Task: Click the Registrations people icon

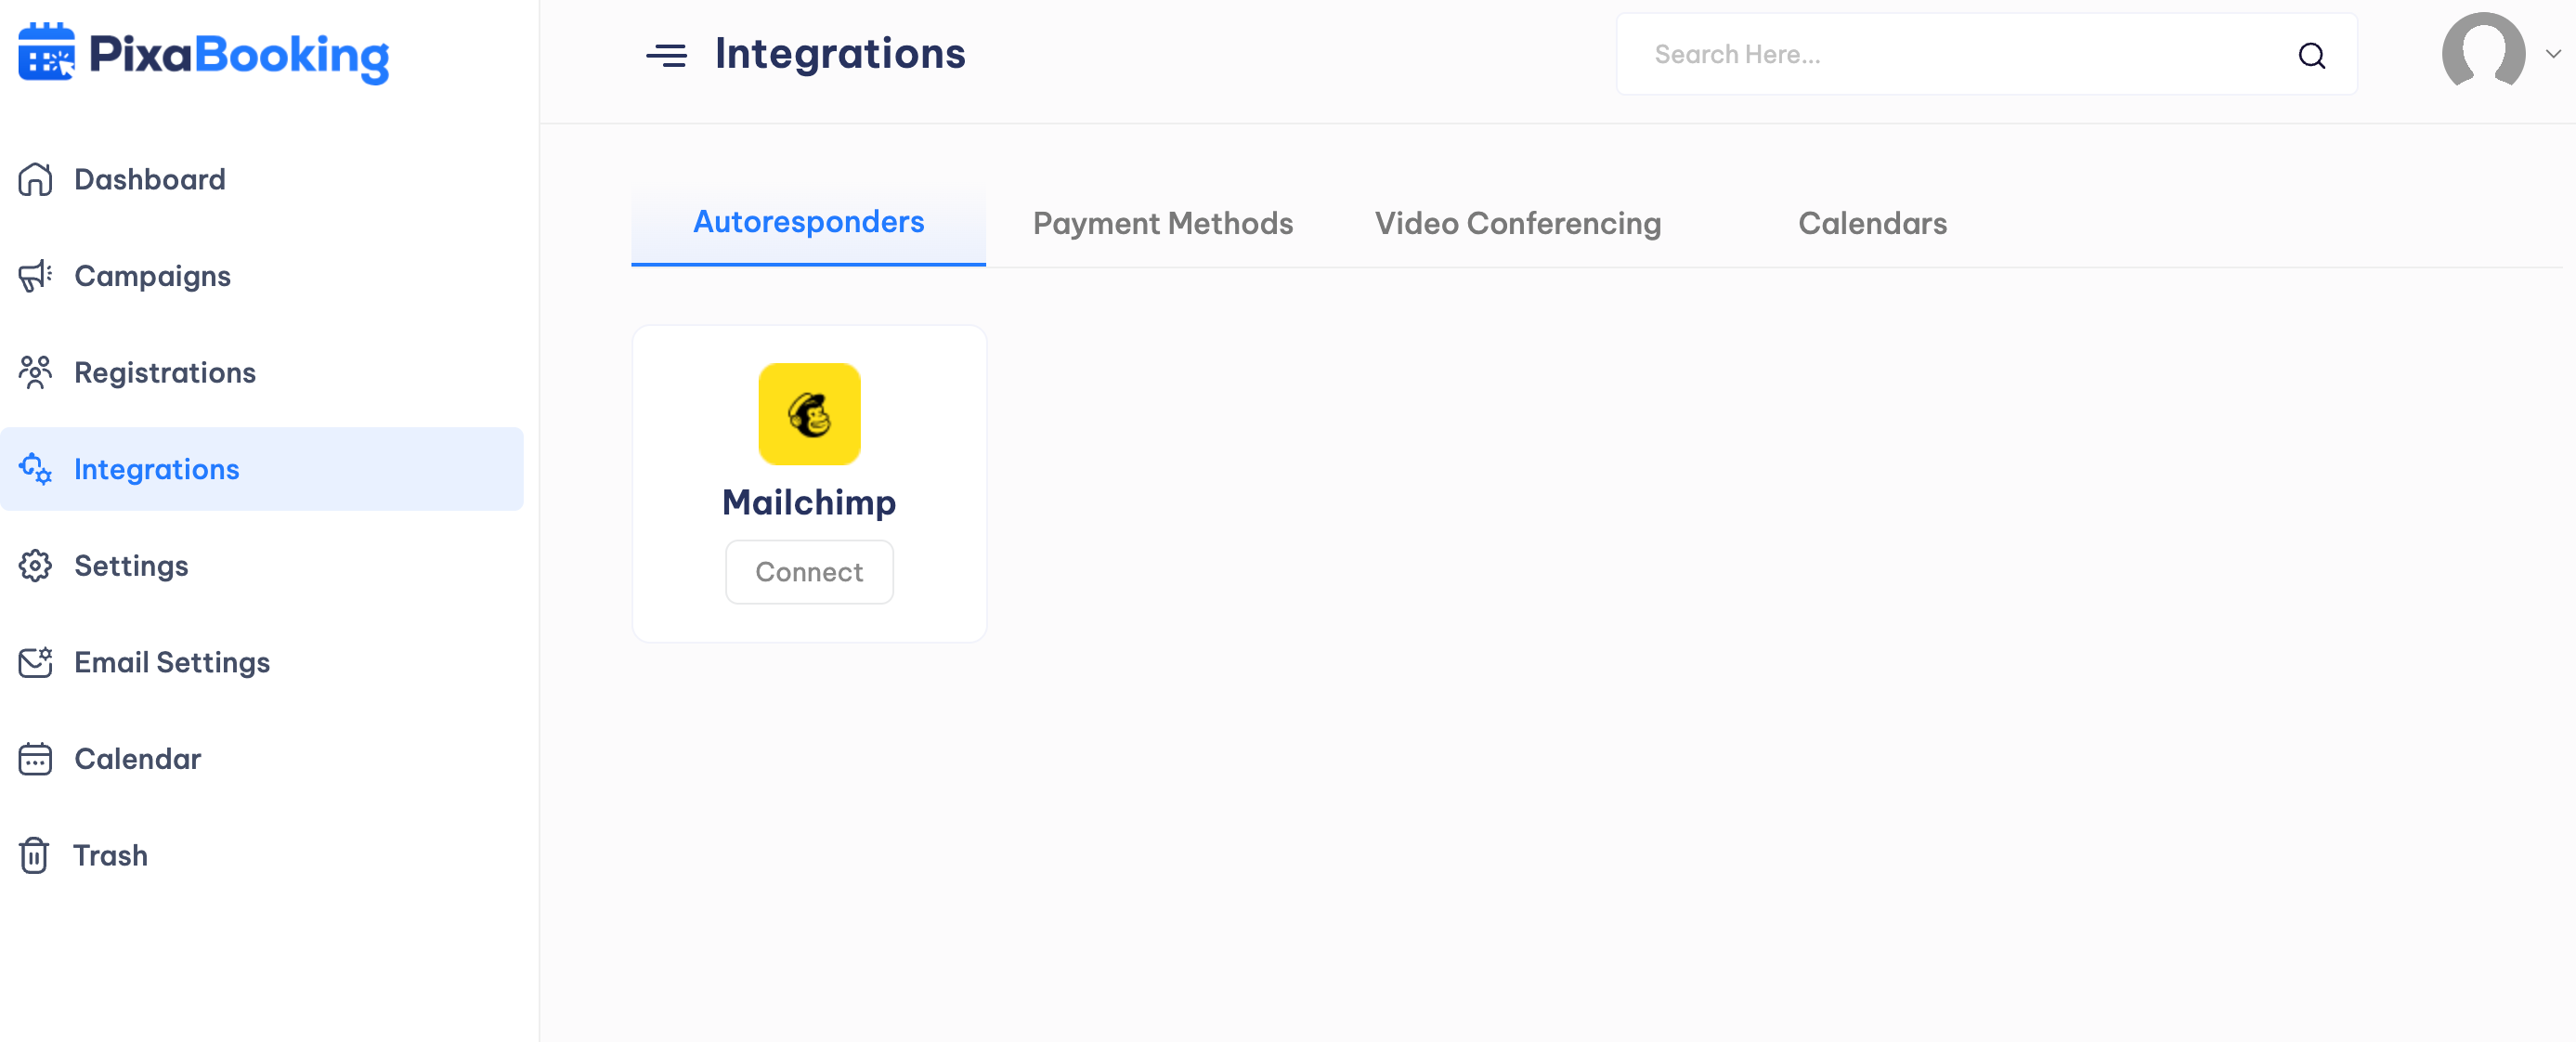Action: coord(35,373)
